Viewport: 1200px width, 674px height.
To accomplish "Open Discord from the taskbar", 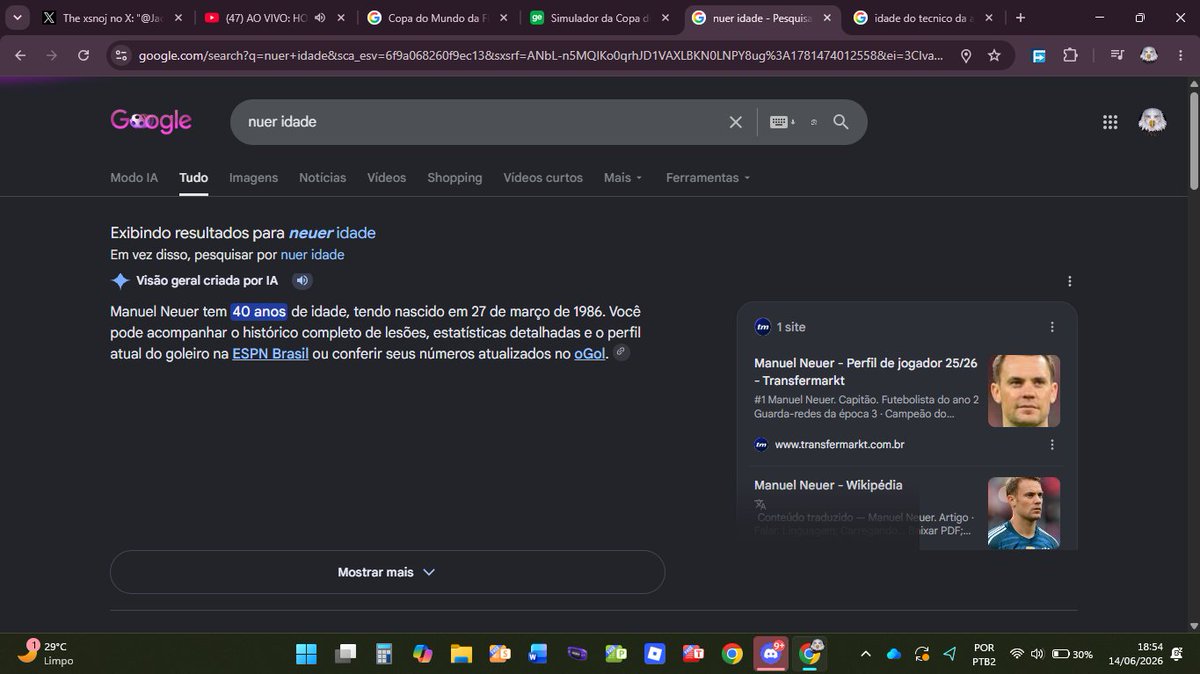I will point(771,654).
